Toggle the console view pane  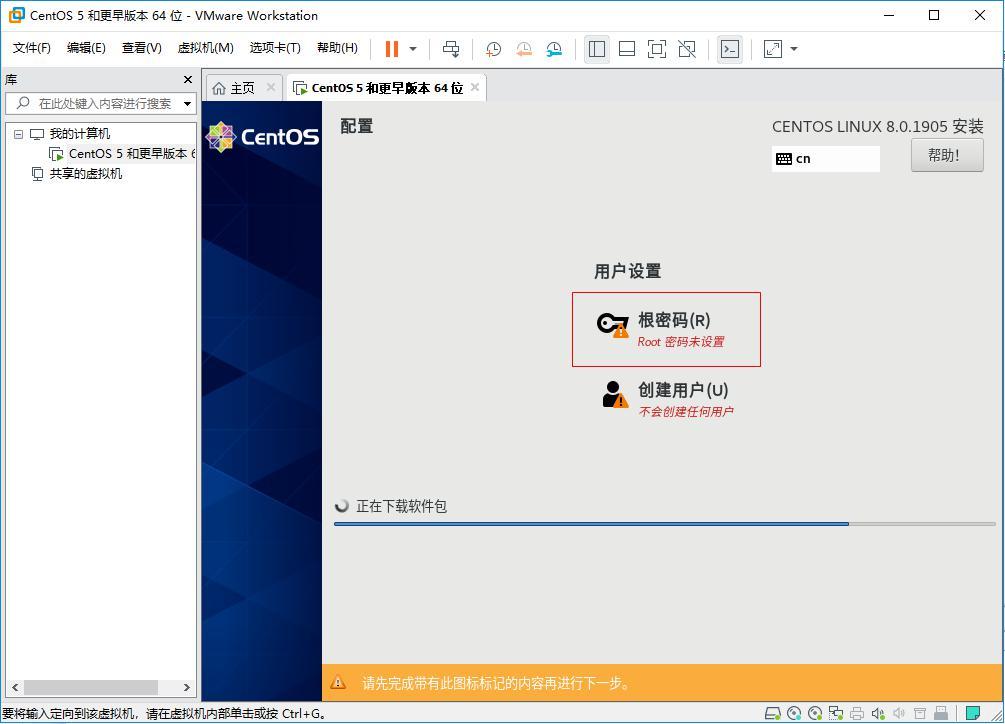(730, 48)
